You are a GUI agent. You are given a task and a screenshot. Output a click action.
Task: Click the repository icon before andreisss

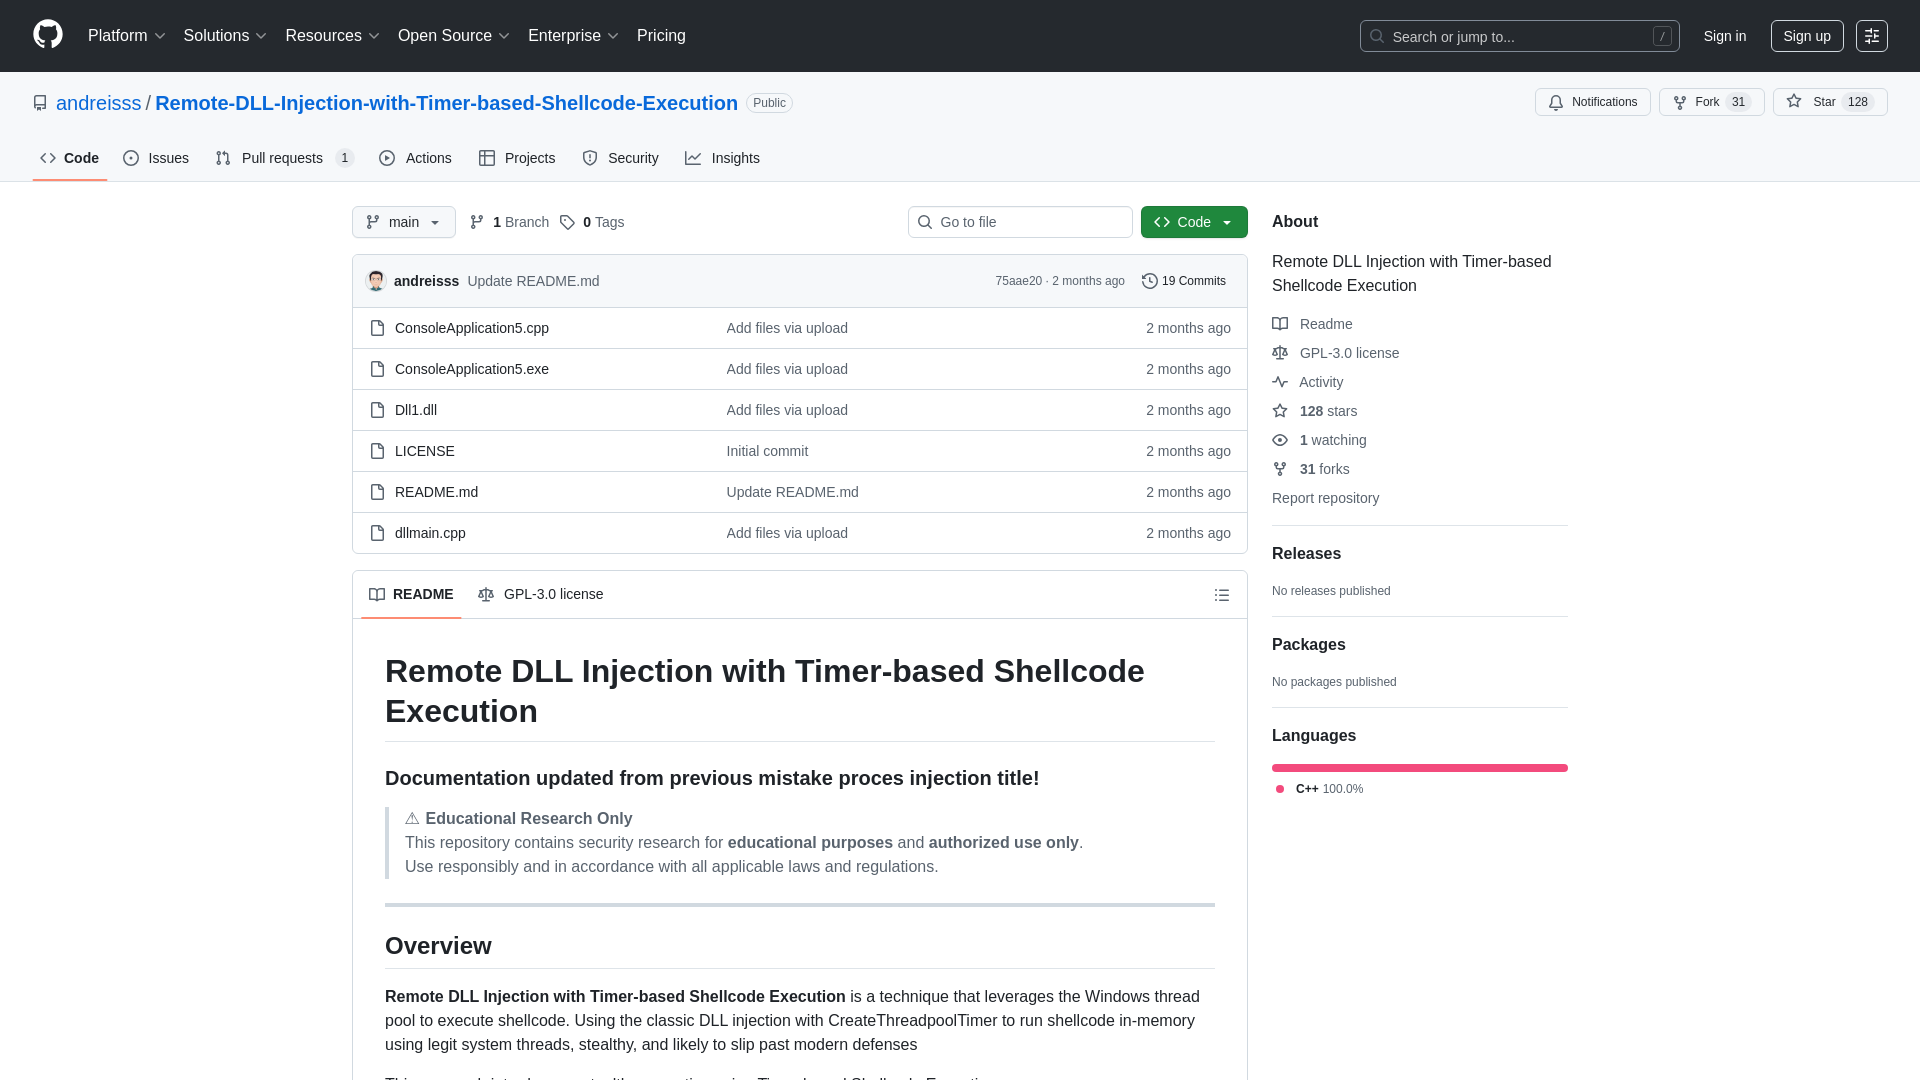[40, 103]
